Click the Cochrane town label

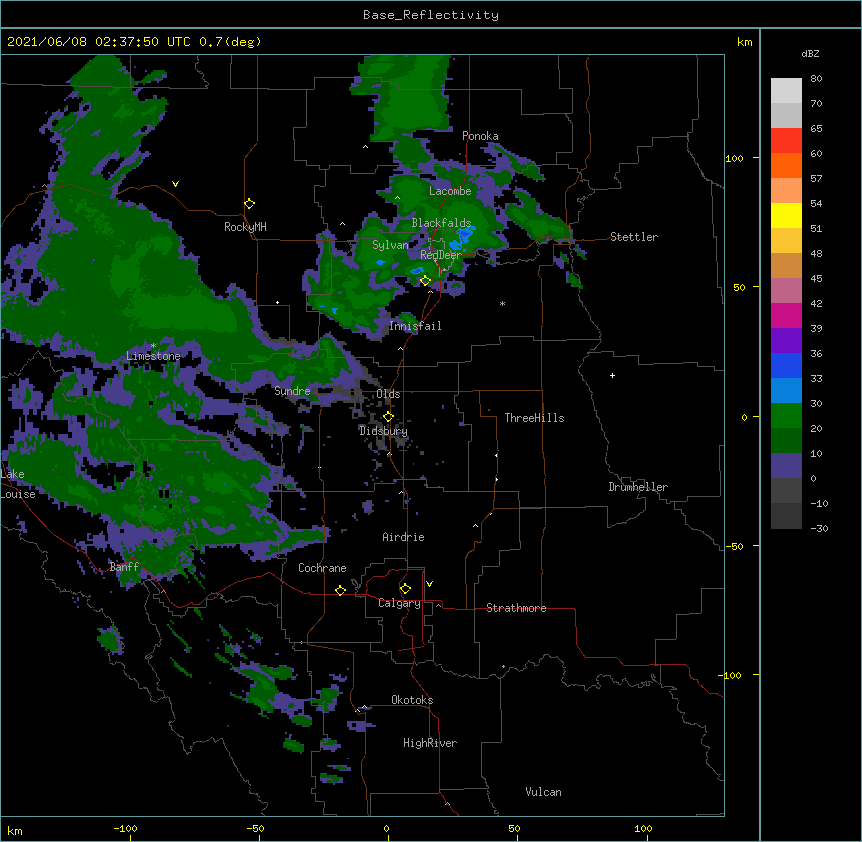(x=322, y=568)
